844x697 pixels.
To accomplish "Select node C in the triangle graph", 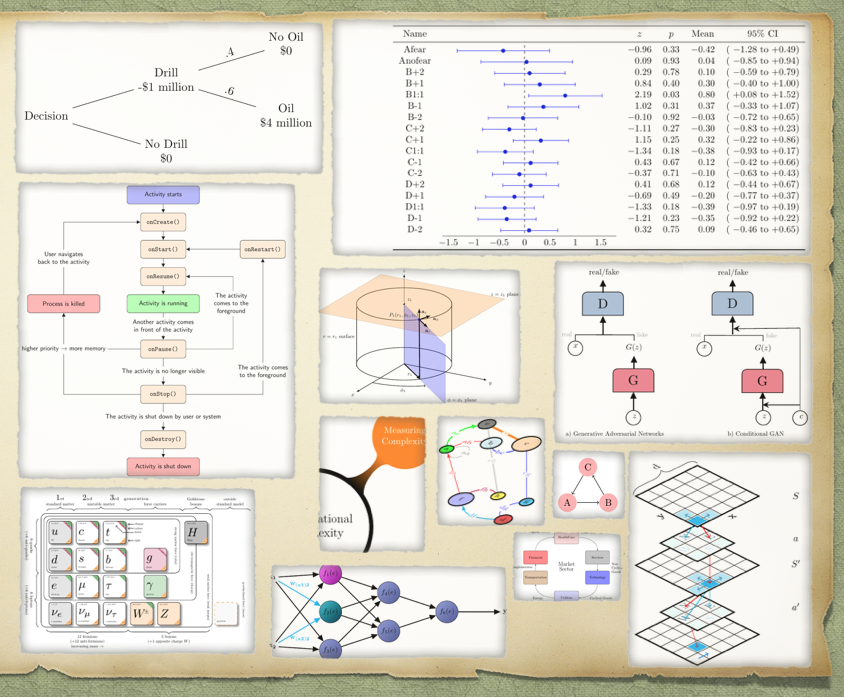I will 588,467.
